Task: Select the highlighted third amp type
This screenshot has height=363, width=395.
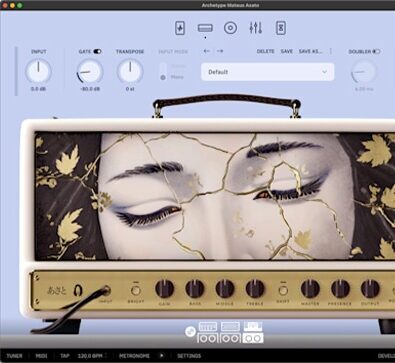Action: point(253,333)
